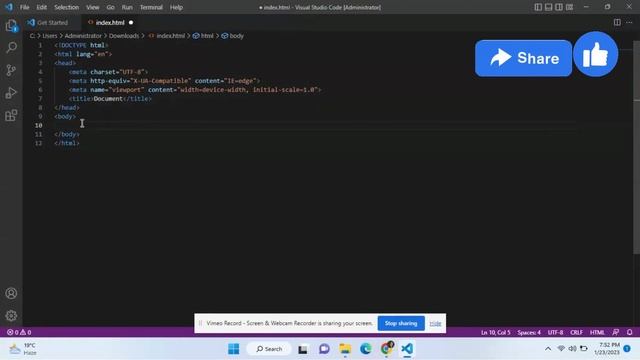Show errors and warnings in status bar
Viewport: 640px width, 360px height.
tap(19, 332)
